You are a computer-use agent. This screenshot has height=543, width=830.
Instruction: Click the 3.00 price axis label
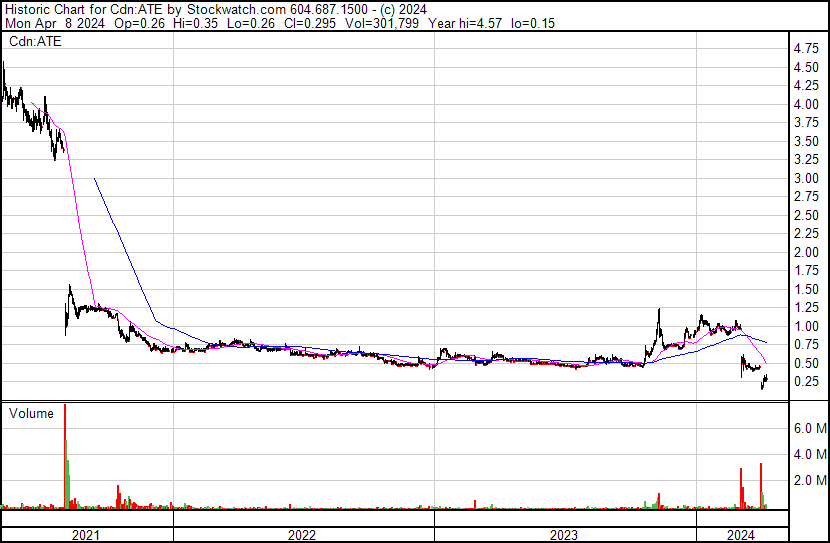click(806, 178)
